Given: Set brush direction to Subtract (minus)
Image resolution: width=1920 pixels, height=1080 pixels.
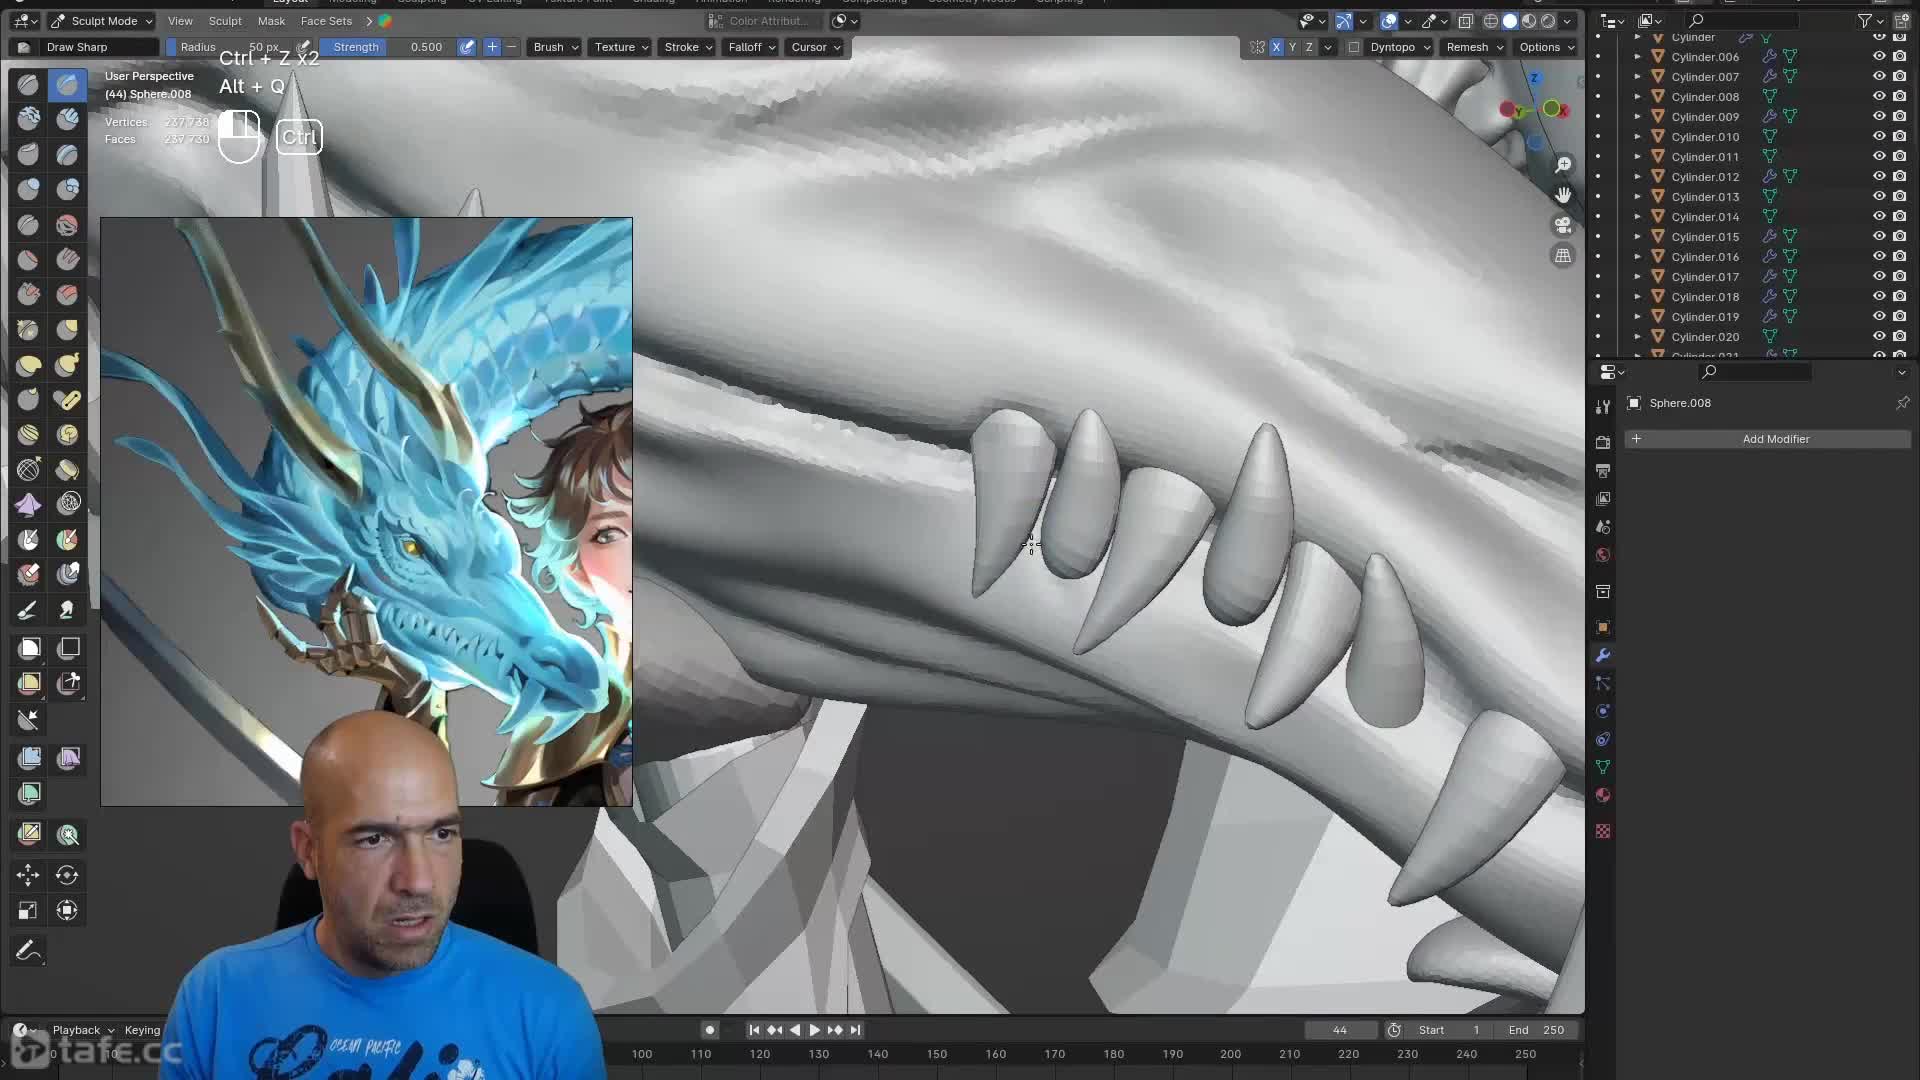Looking at the screenshot, I should [x=512, y=47].
